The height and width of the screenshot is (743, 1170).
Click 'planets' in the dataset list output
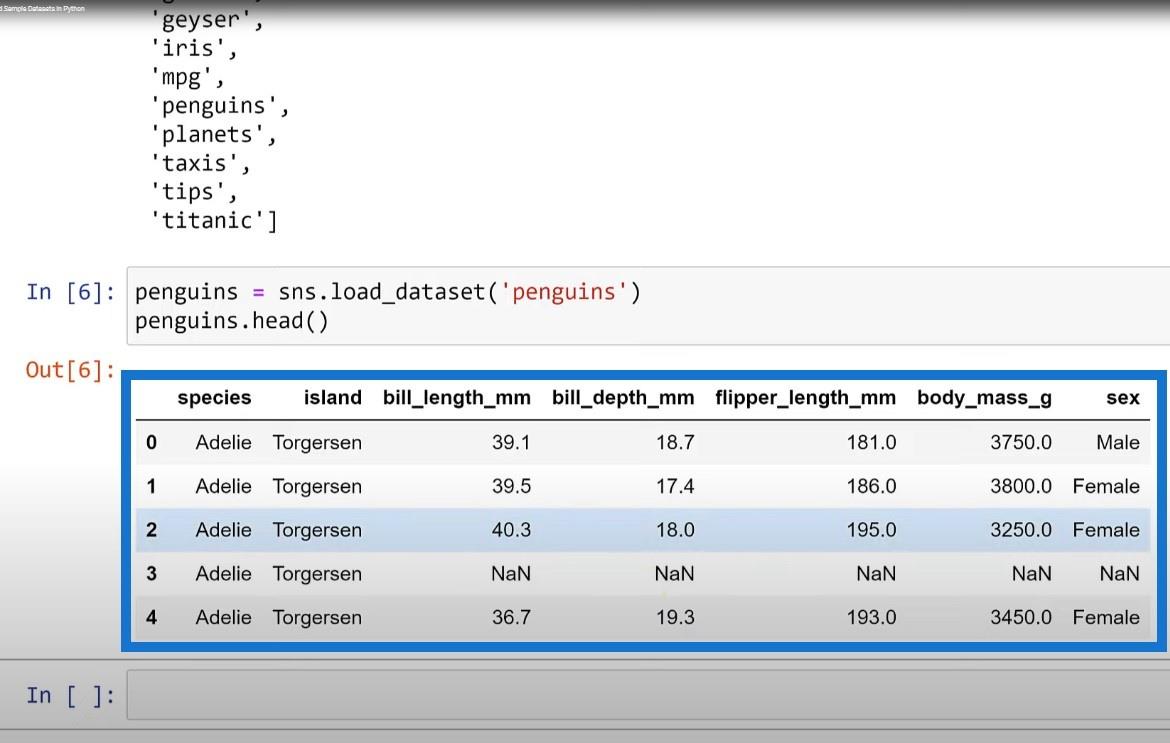pyautogui.click(x=213, y=135)
